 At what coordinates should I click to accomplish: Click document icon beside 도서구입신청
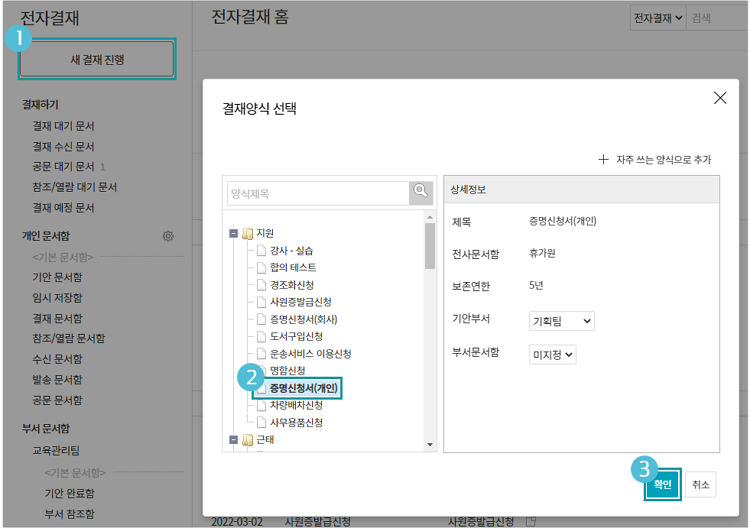[x=261, y=336]
